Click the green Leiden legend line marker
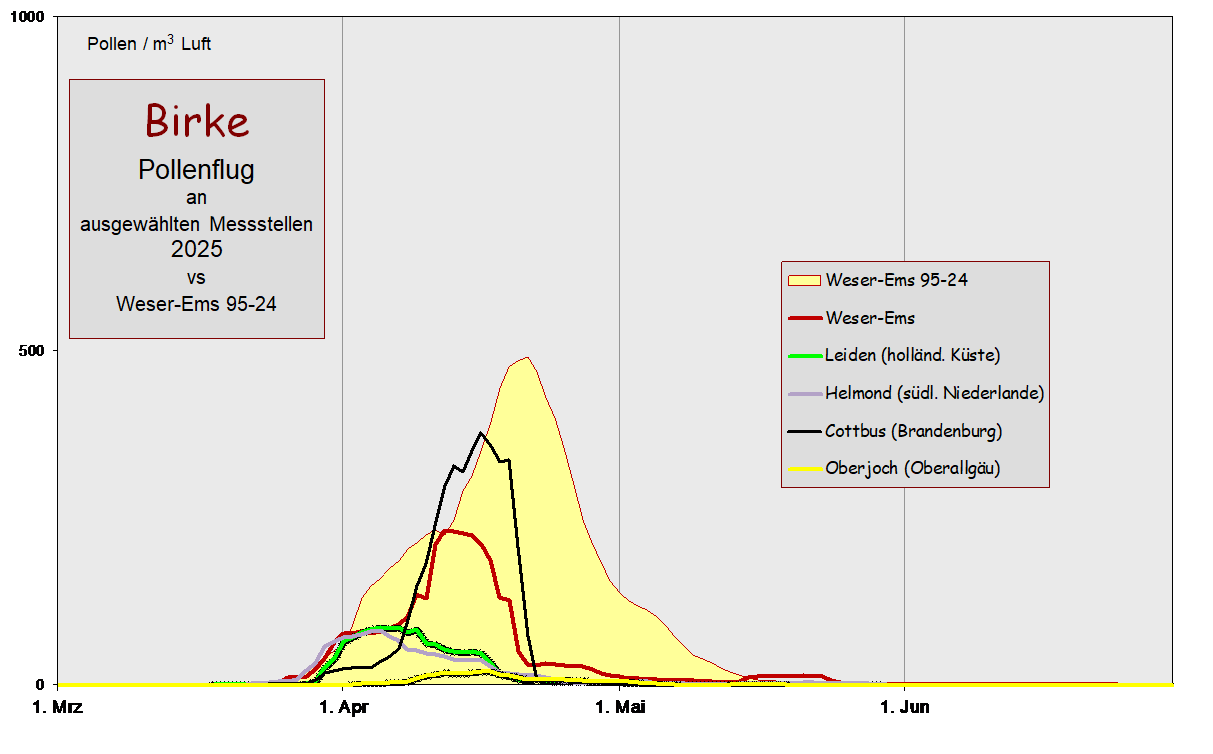 coord(804,356)
